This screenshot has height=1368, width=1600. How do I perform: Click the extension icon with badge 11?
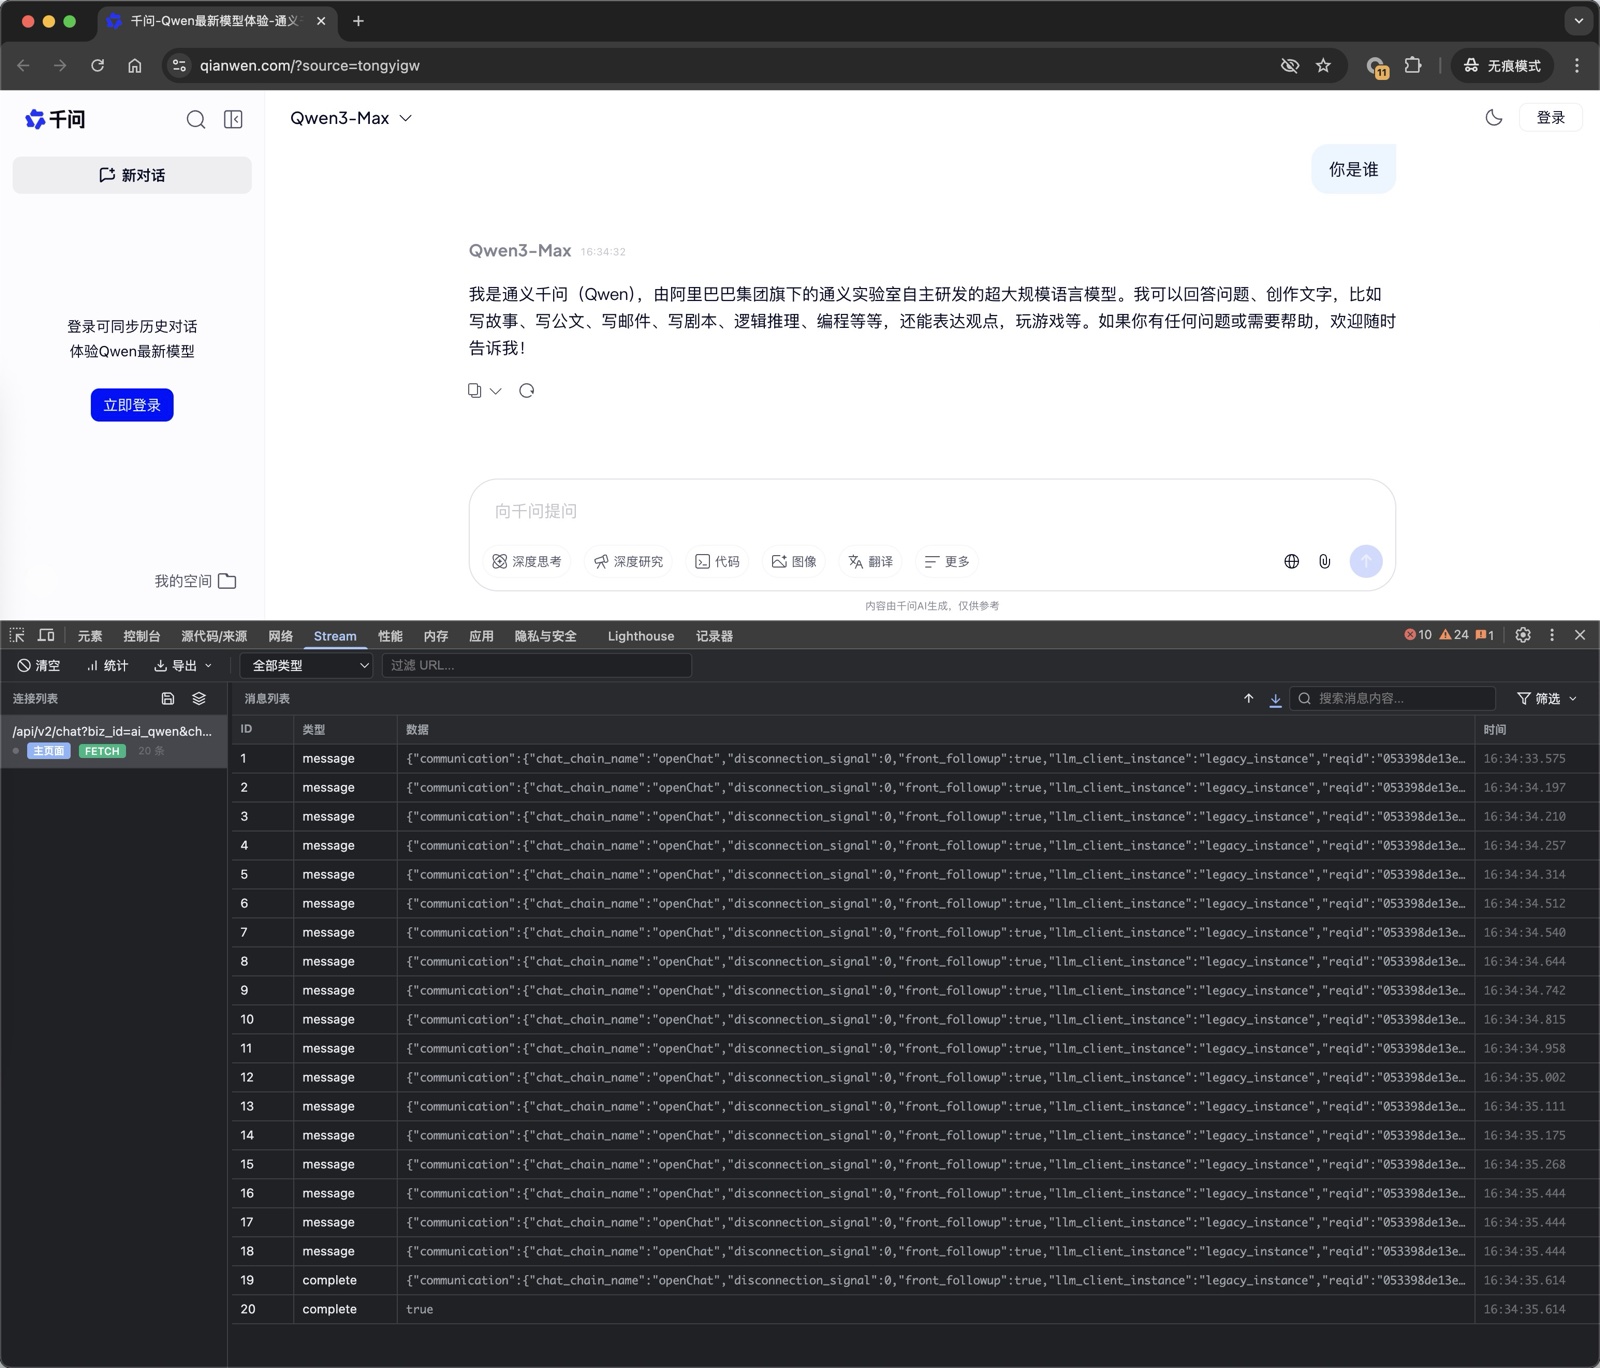[x=1377, y=67]
